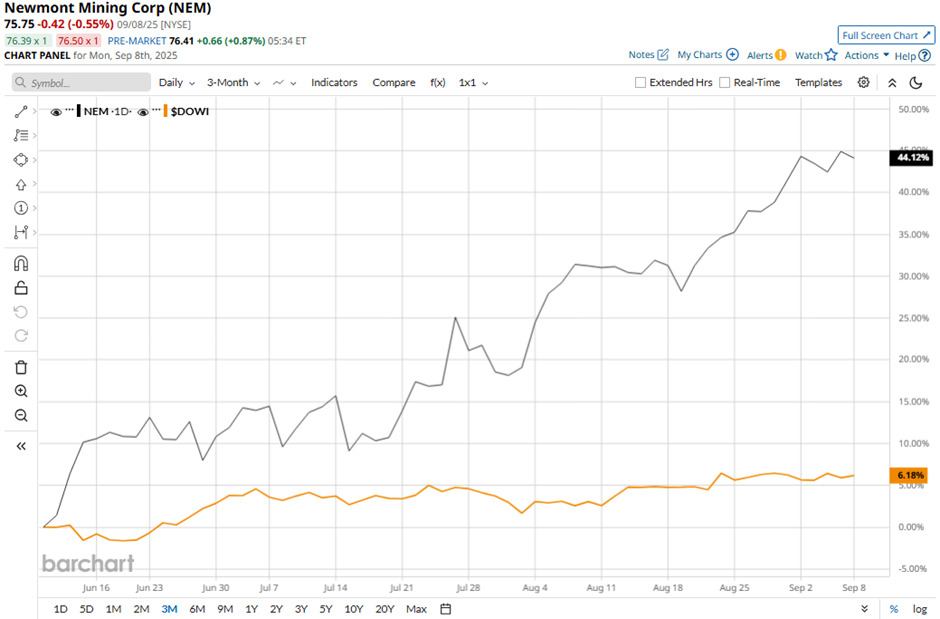This screenshot has height=619, width=940.
Task: Click the 6.18% DOWI value label
Action: pos(909,475)
